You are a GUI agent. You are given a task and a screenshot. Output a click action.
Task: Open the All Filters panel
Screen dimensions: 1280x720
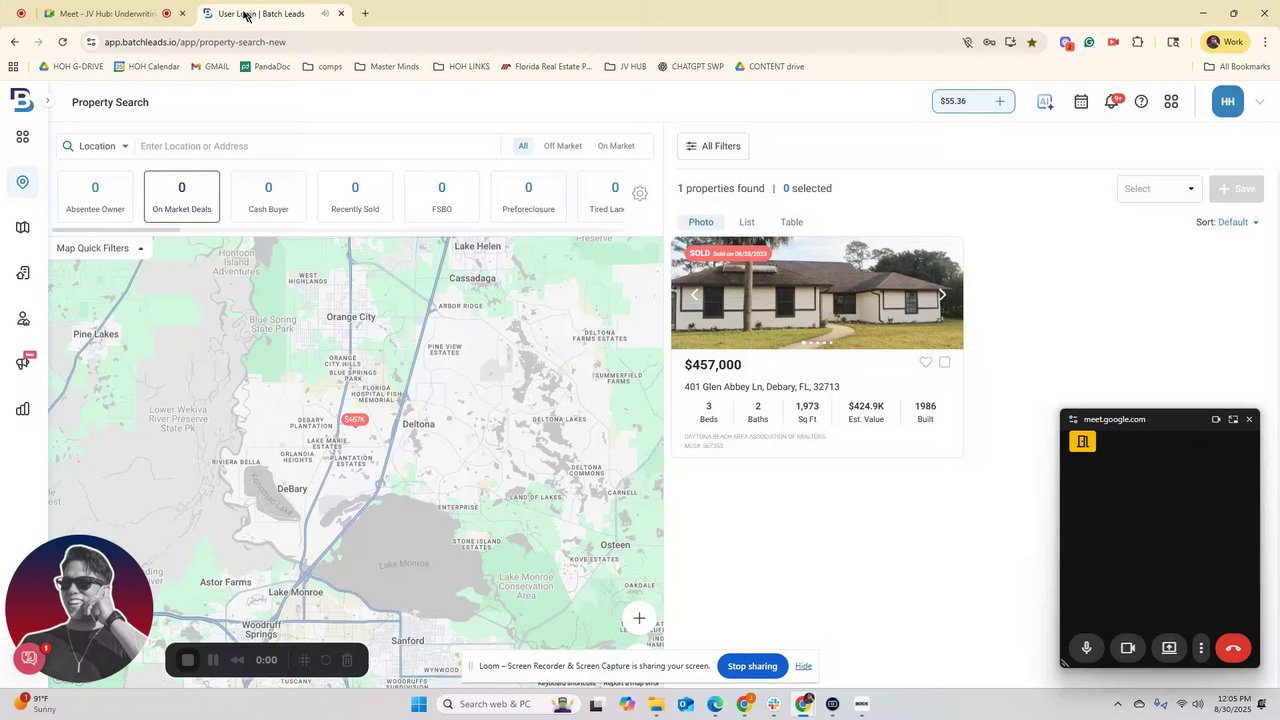(713, 146)
